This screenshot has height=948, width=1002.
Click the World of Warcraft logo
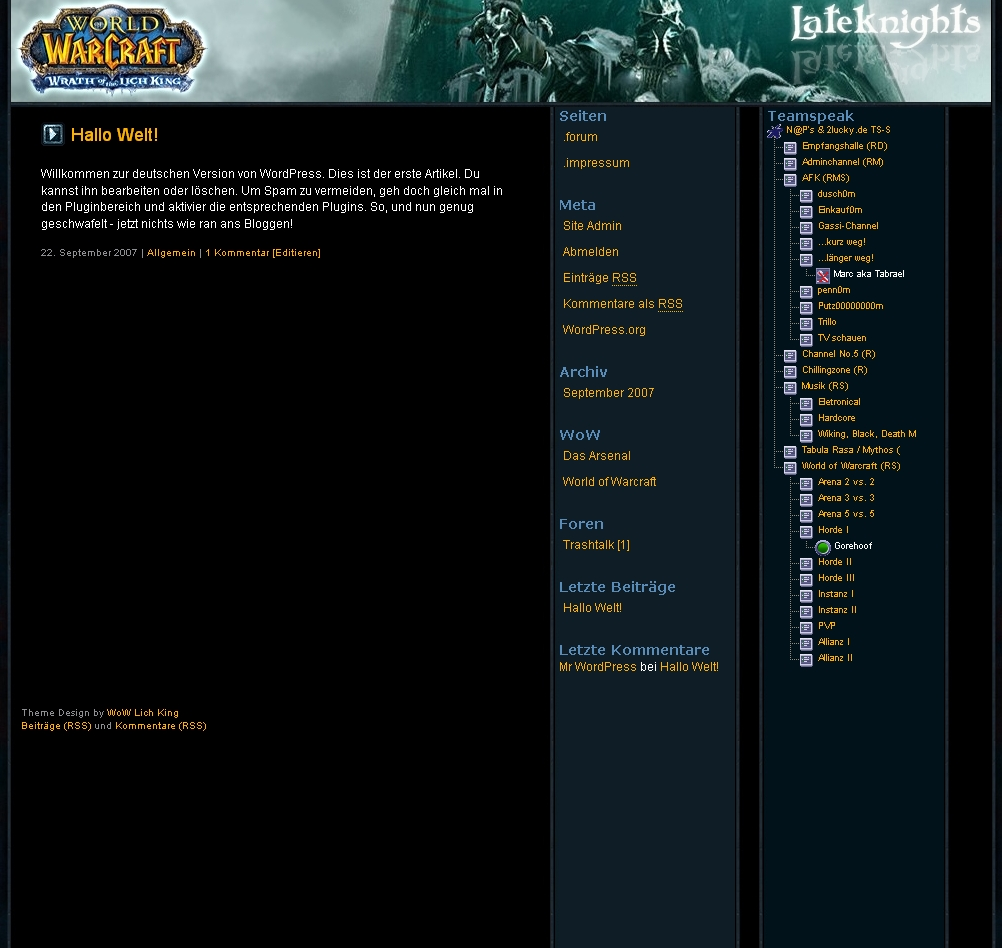point(112,50)
